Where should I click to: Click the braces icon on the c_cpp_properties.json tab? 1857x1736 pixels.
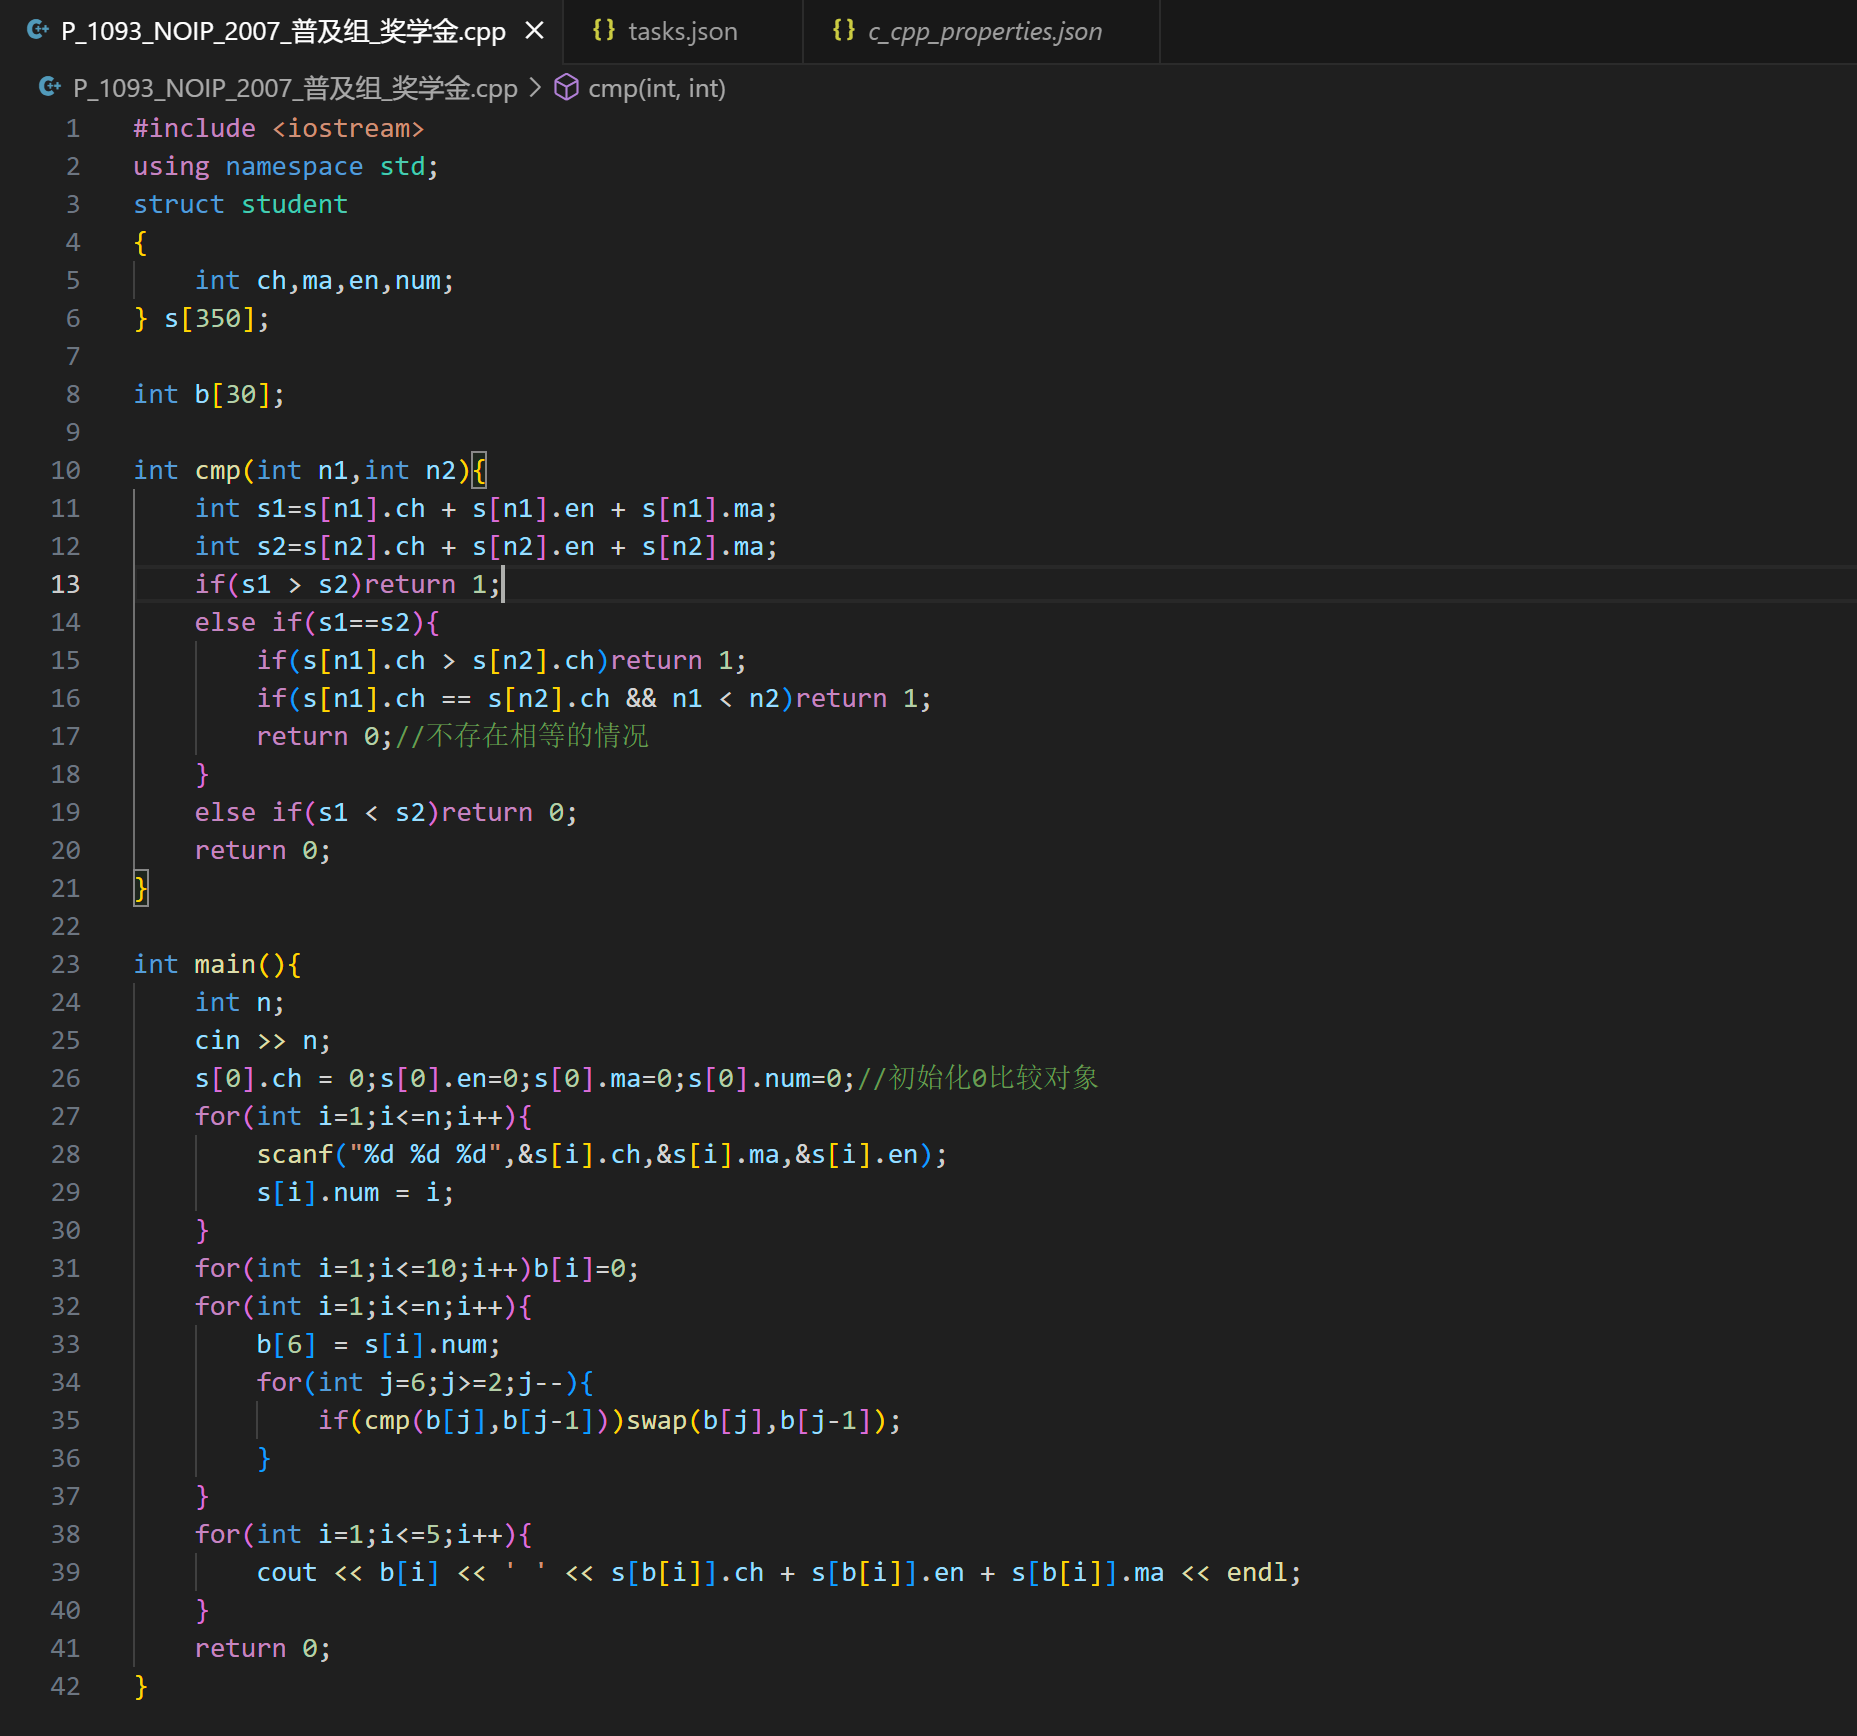843,30
